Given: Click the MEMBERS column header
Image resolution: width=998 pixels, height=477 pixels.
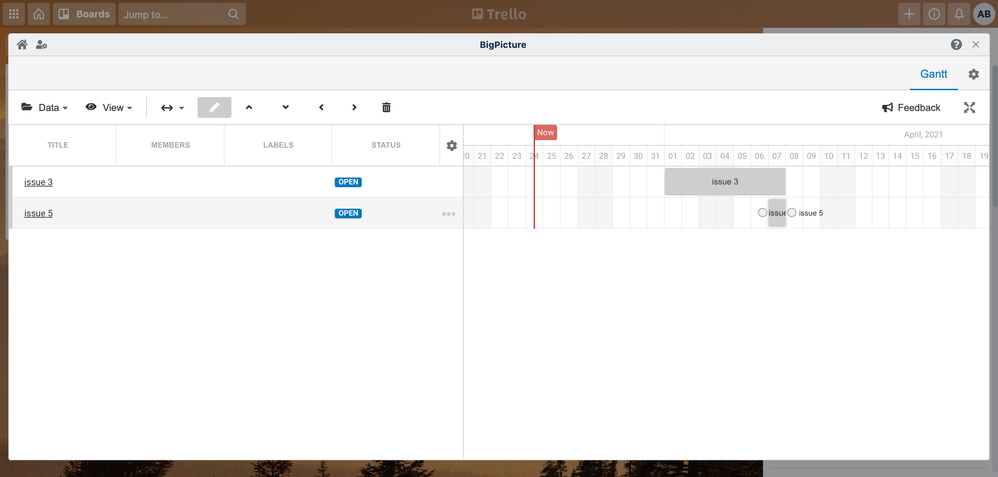Looking at the screenshot, I should click(170, 145).
